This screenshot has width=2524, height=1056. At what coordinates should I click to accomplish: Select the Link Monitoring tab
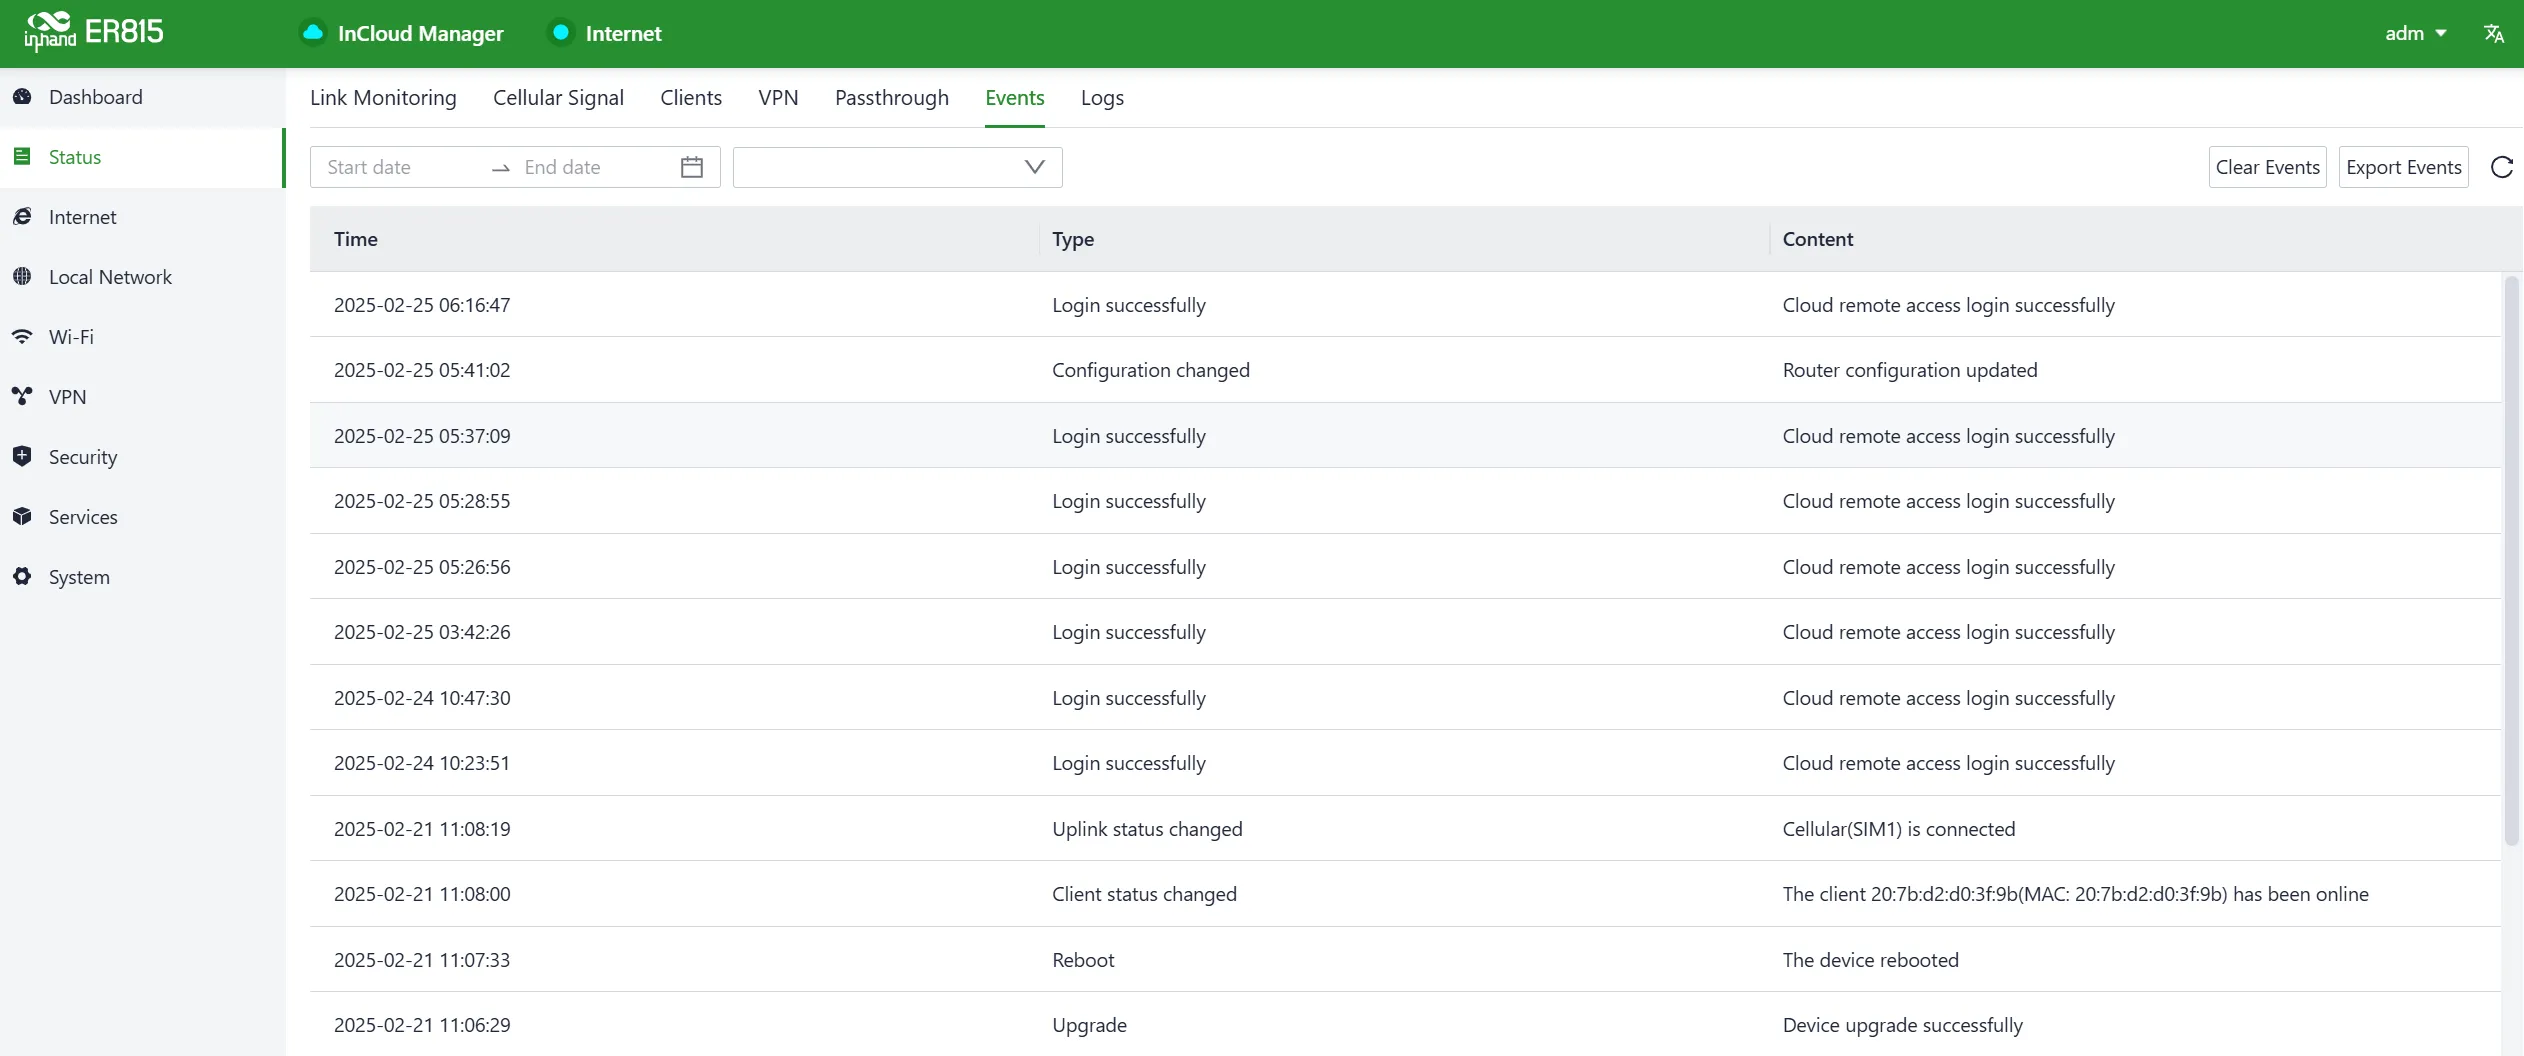point(383,98)
